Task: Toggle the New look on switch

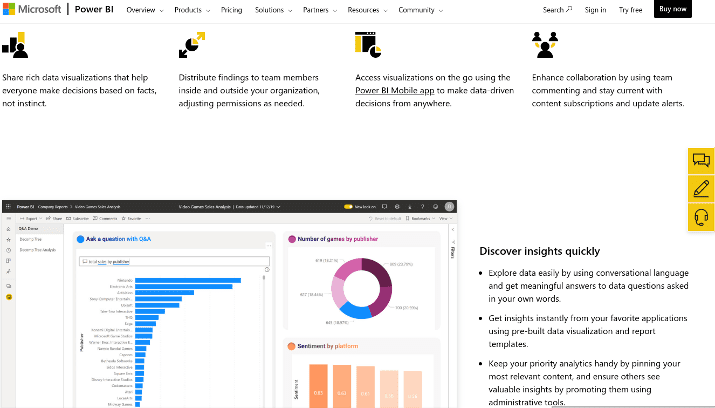Action: 348,207
